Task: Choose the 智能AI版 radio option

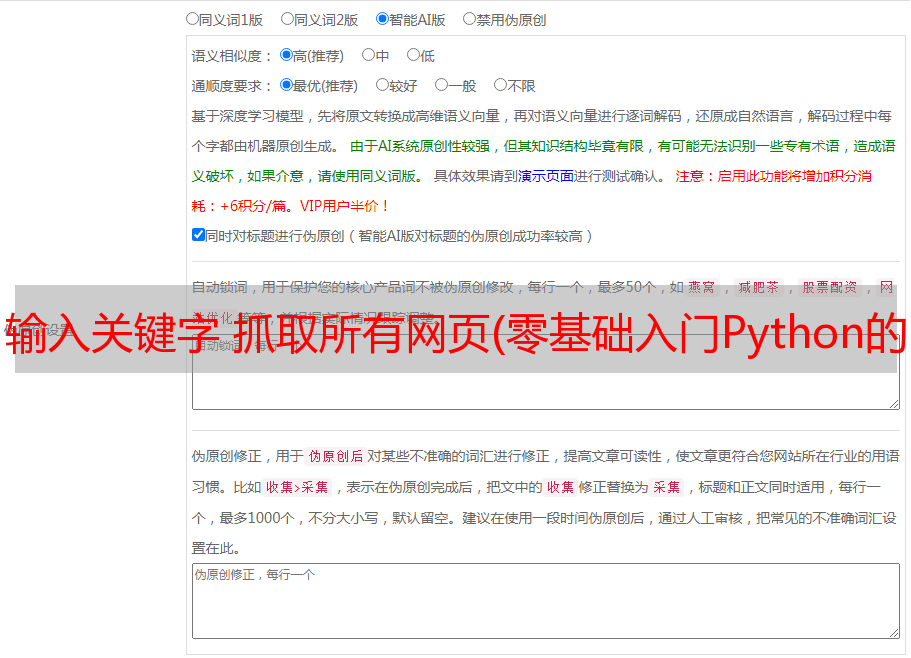Action: 382,19
